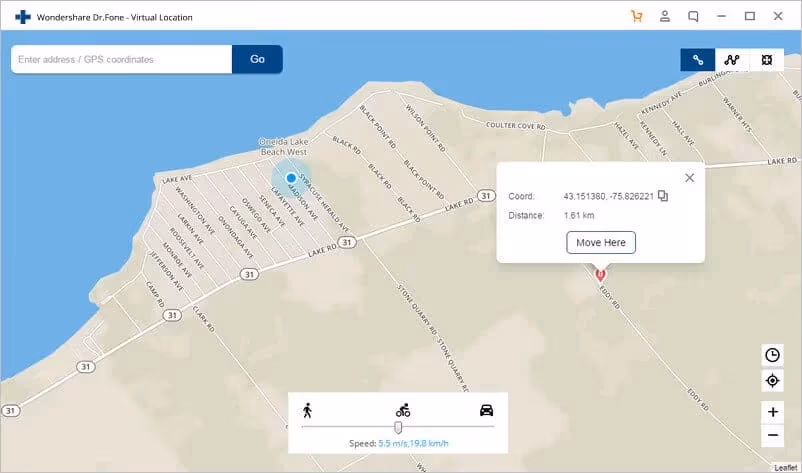This screenshot has width=802, height=473.
Task: Open the location history clock icon
Action: click(772, 355)
